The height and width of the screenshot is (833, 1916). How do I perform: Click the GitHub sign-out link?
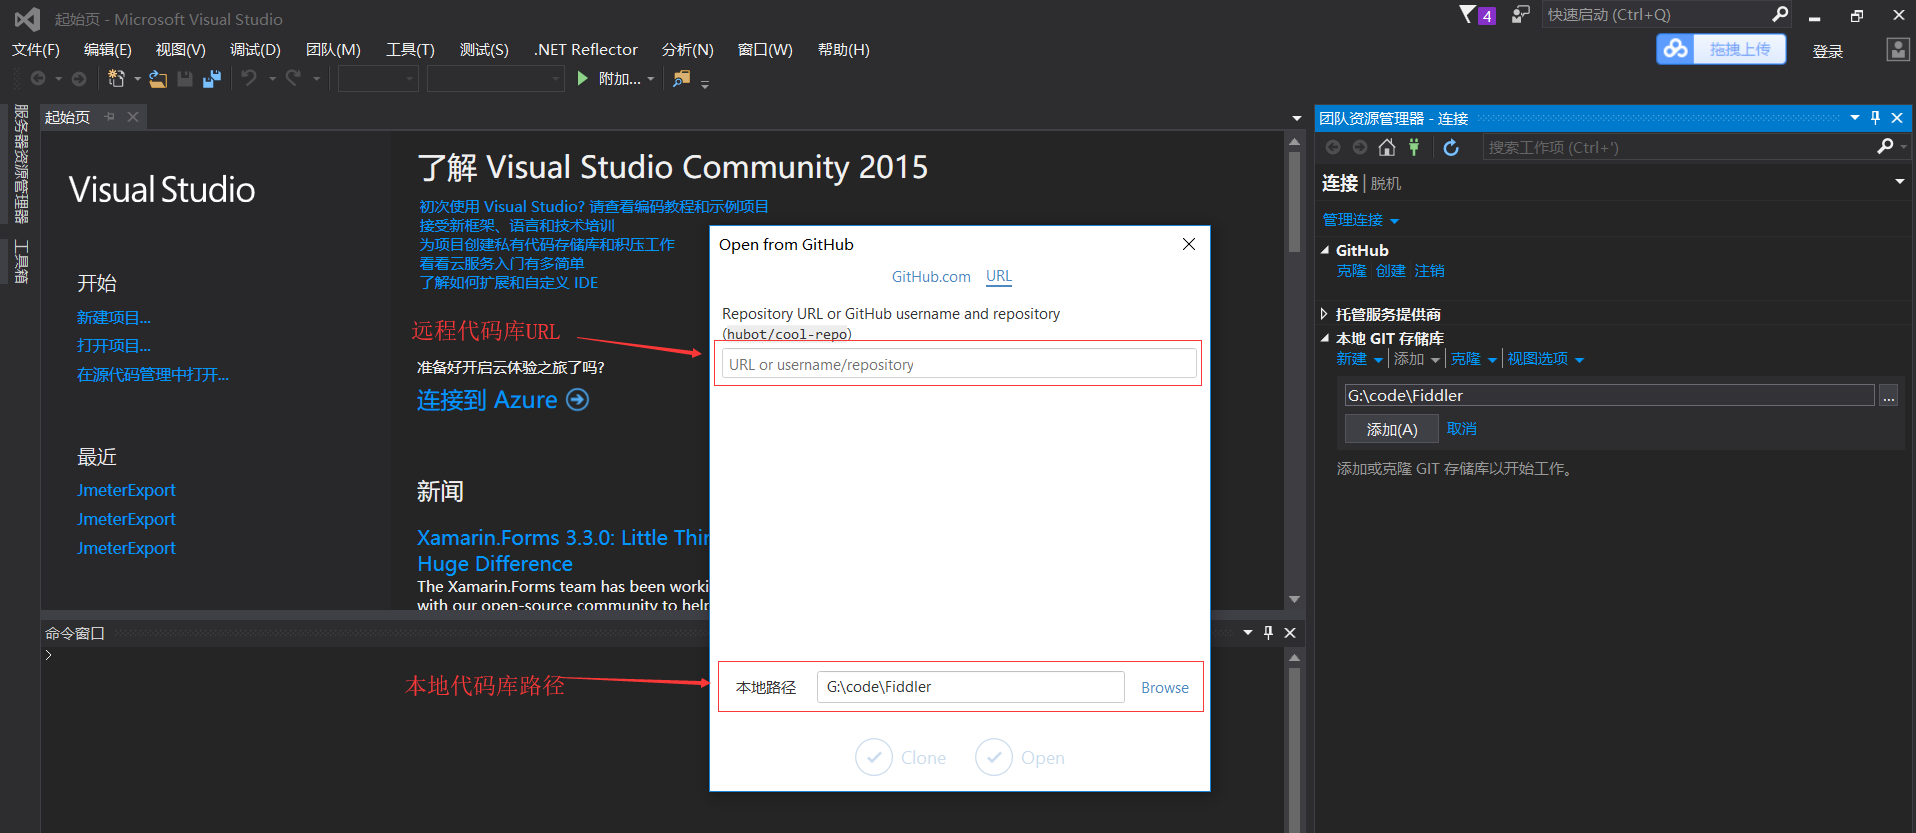coord(1429,271)
